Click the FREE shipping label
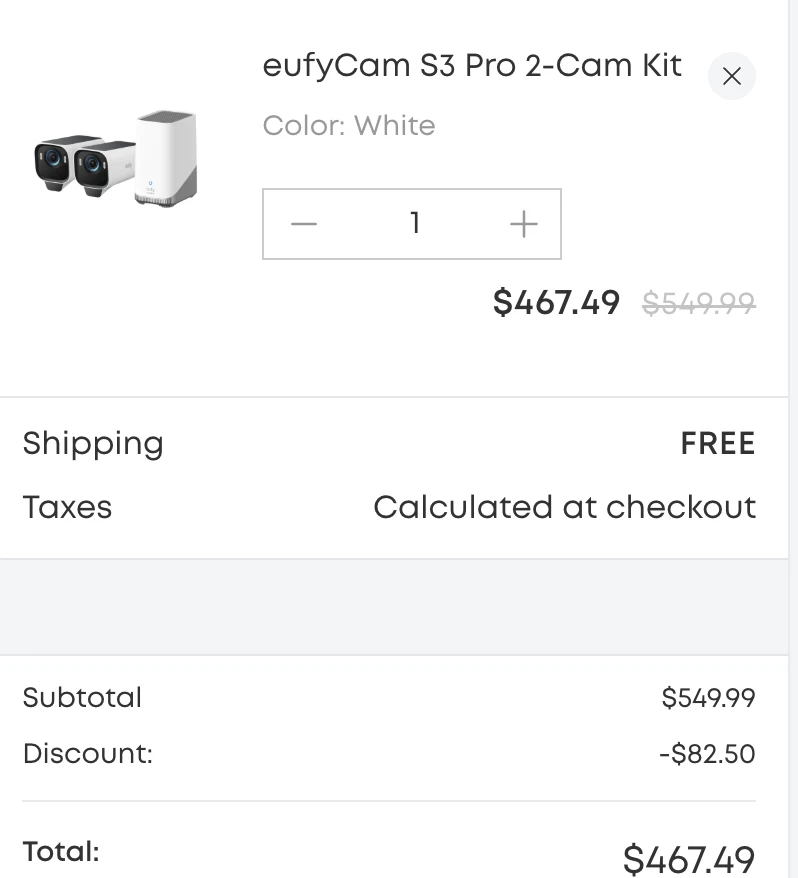The height and width of the screenshot is (878, 798). point(718,443)
